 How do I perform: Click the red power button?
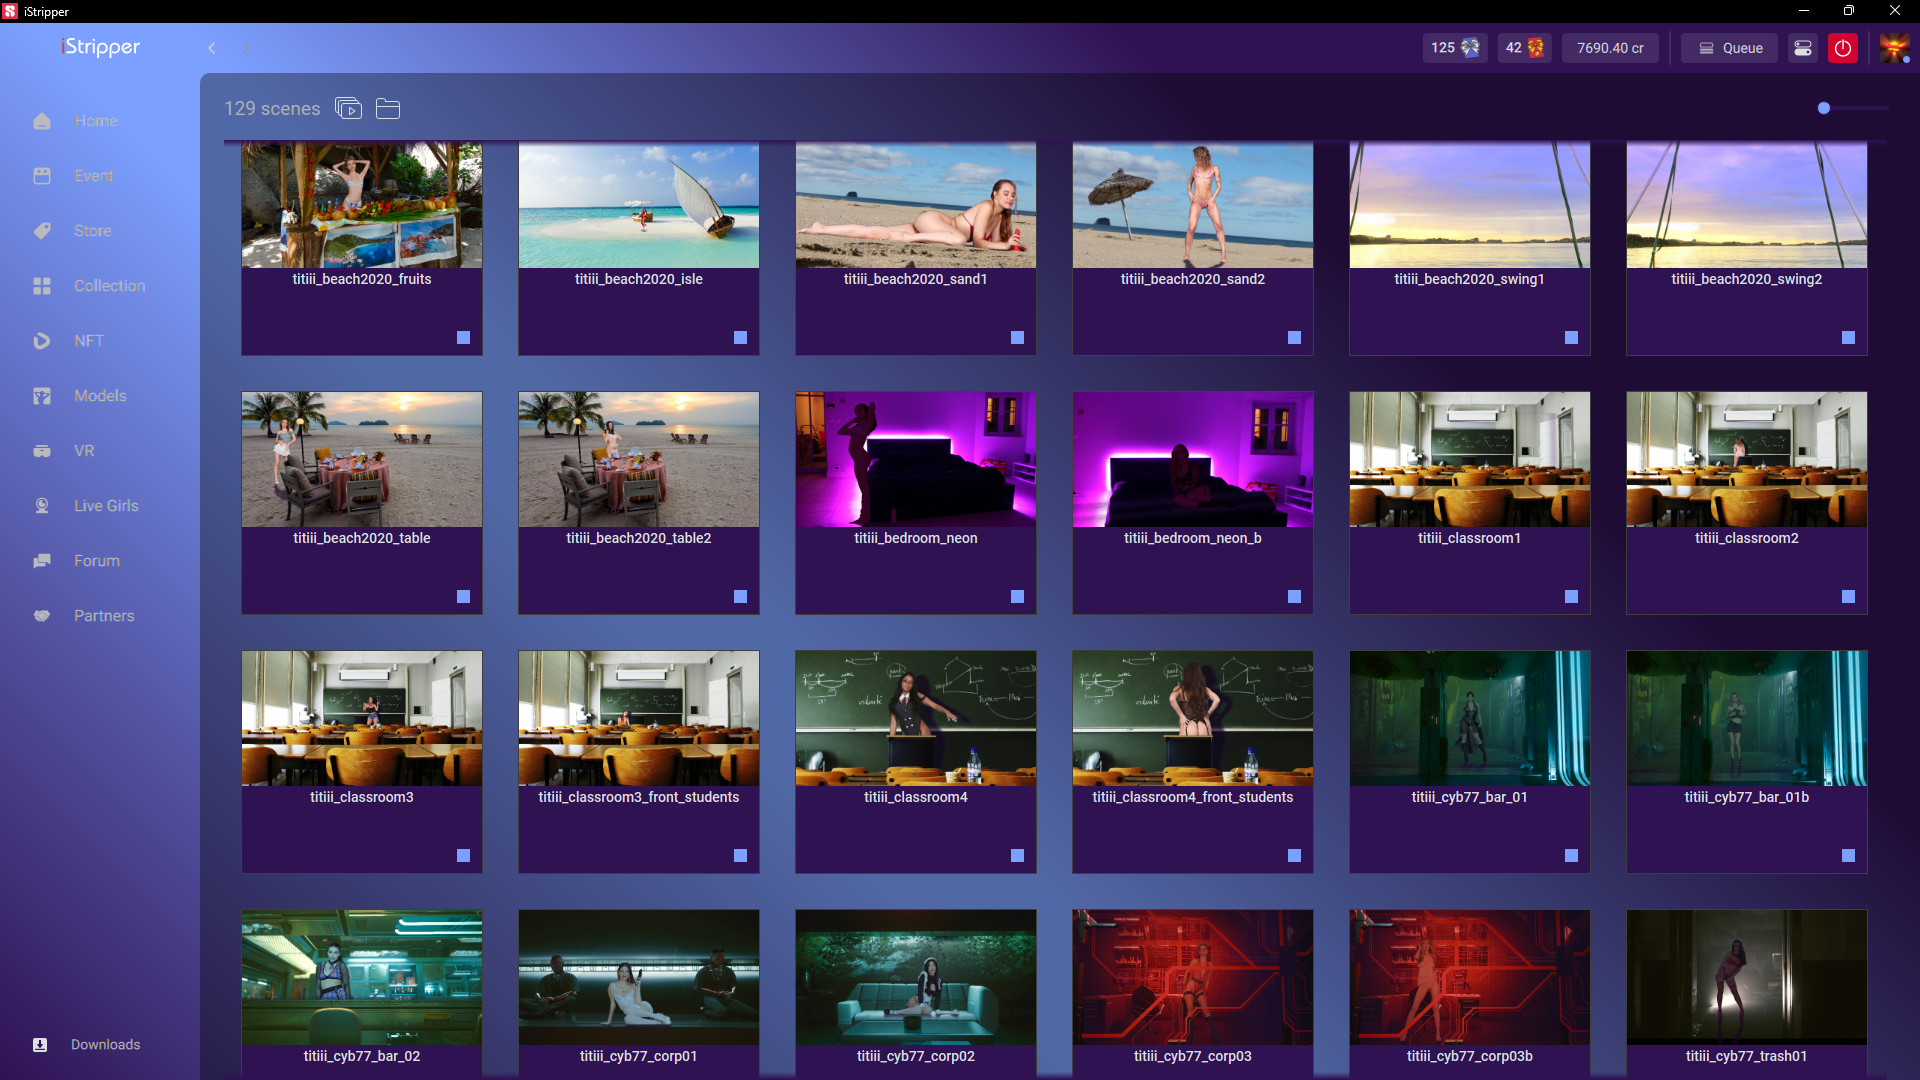pyautogui.click(x=1842, y=48)
